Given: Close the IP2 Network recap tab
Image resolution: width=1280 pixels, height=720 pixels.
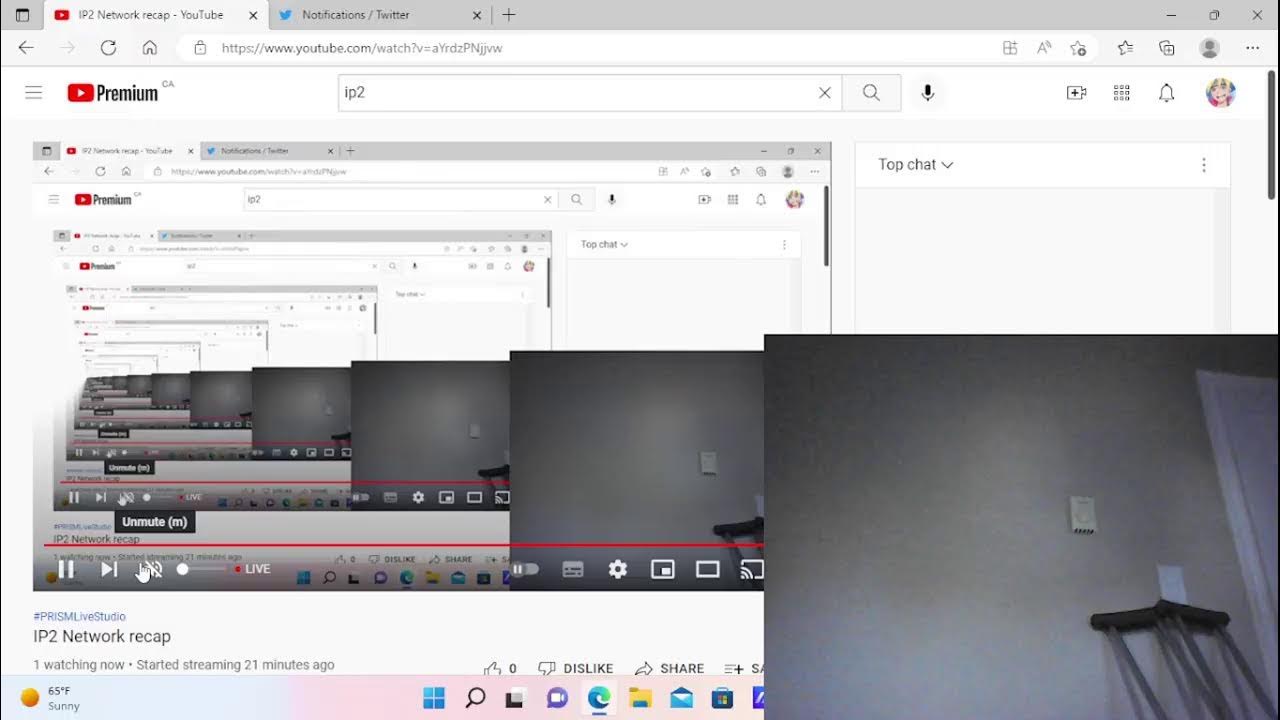Looking at the screenshot, I should [253, 15].
